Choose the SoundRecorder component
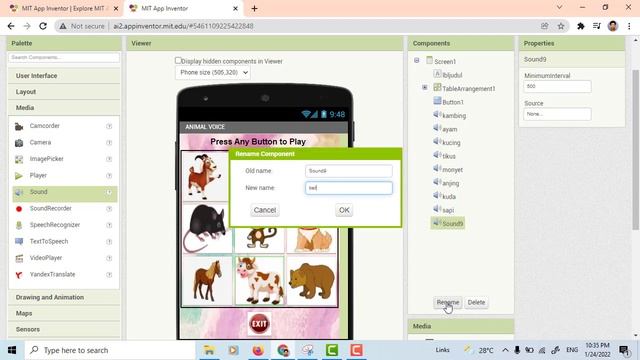This screenshot has height=360, width=640. pos(50,209)
